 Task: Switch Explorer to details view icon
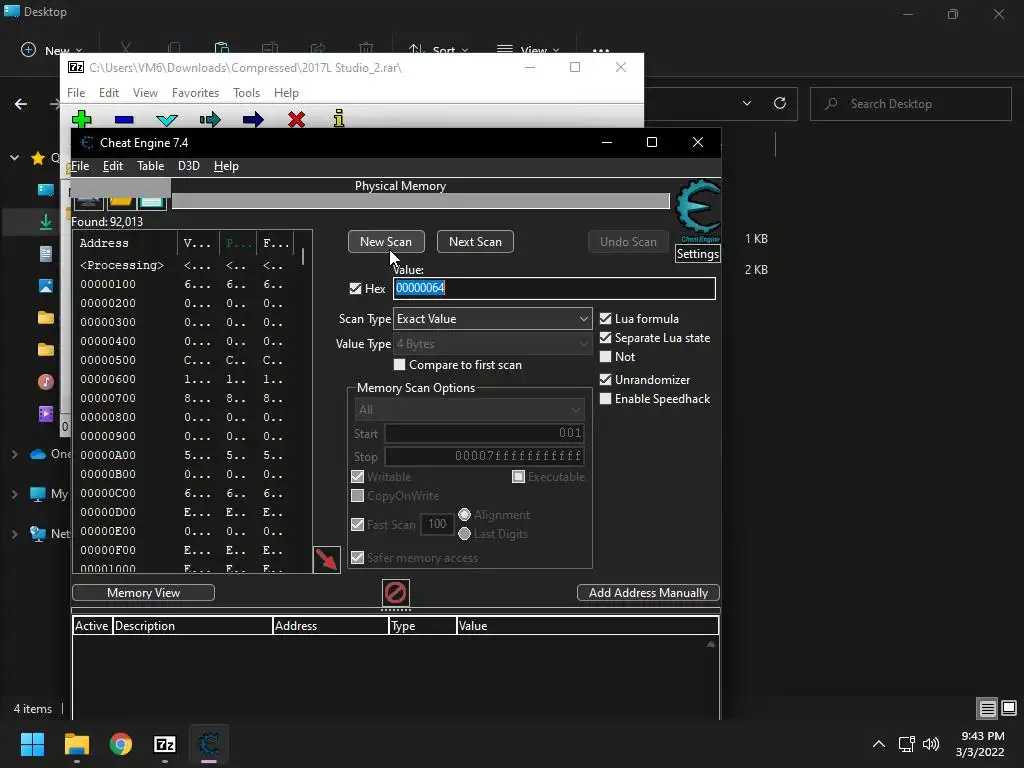click(x=987, y=708)
